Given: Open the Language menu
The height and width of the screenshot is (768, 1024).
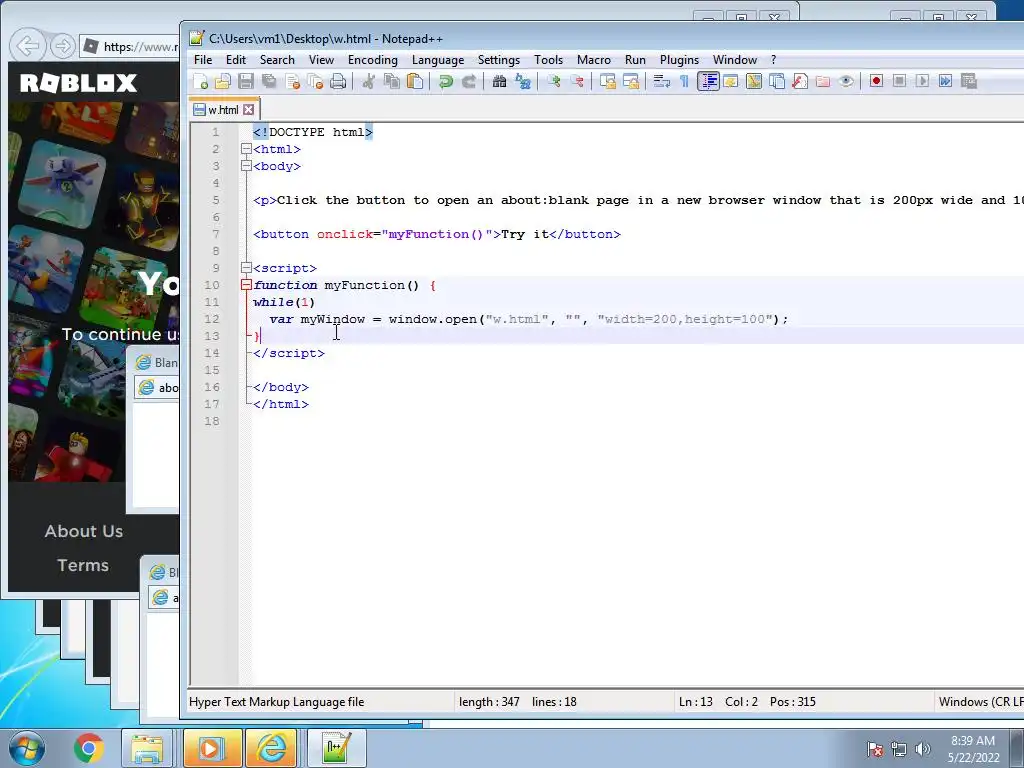Looking at the screenshot, I should [x=438, y=60].
